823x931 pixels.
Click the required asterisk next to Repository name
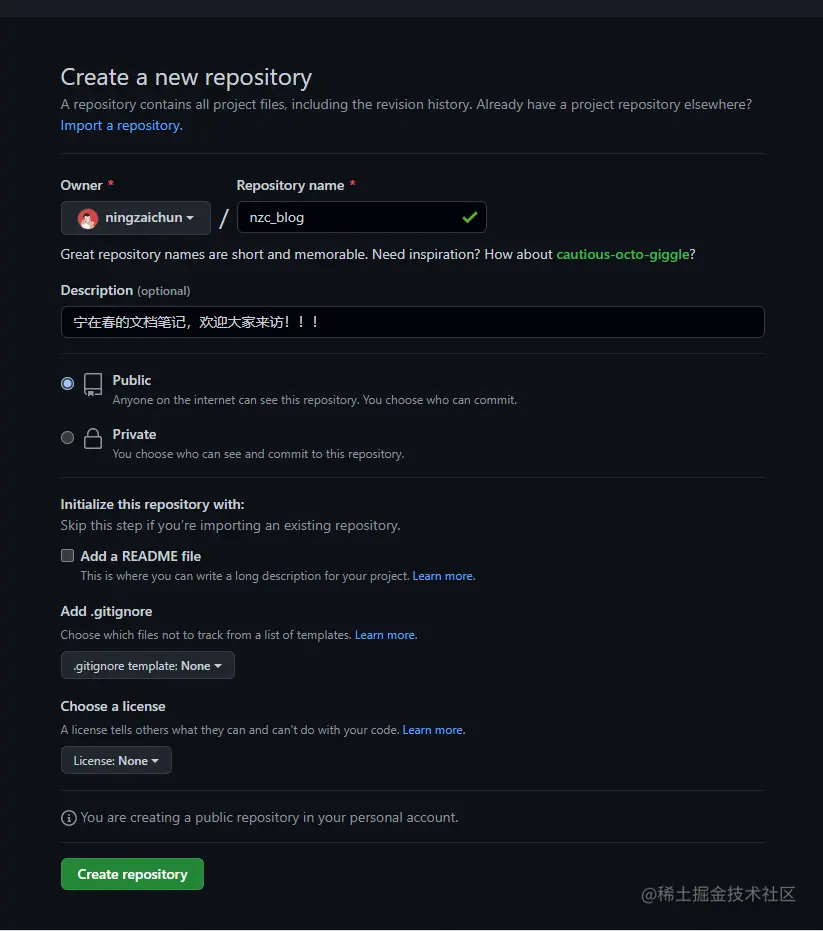[352, 185]
